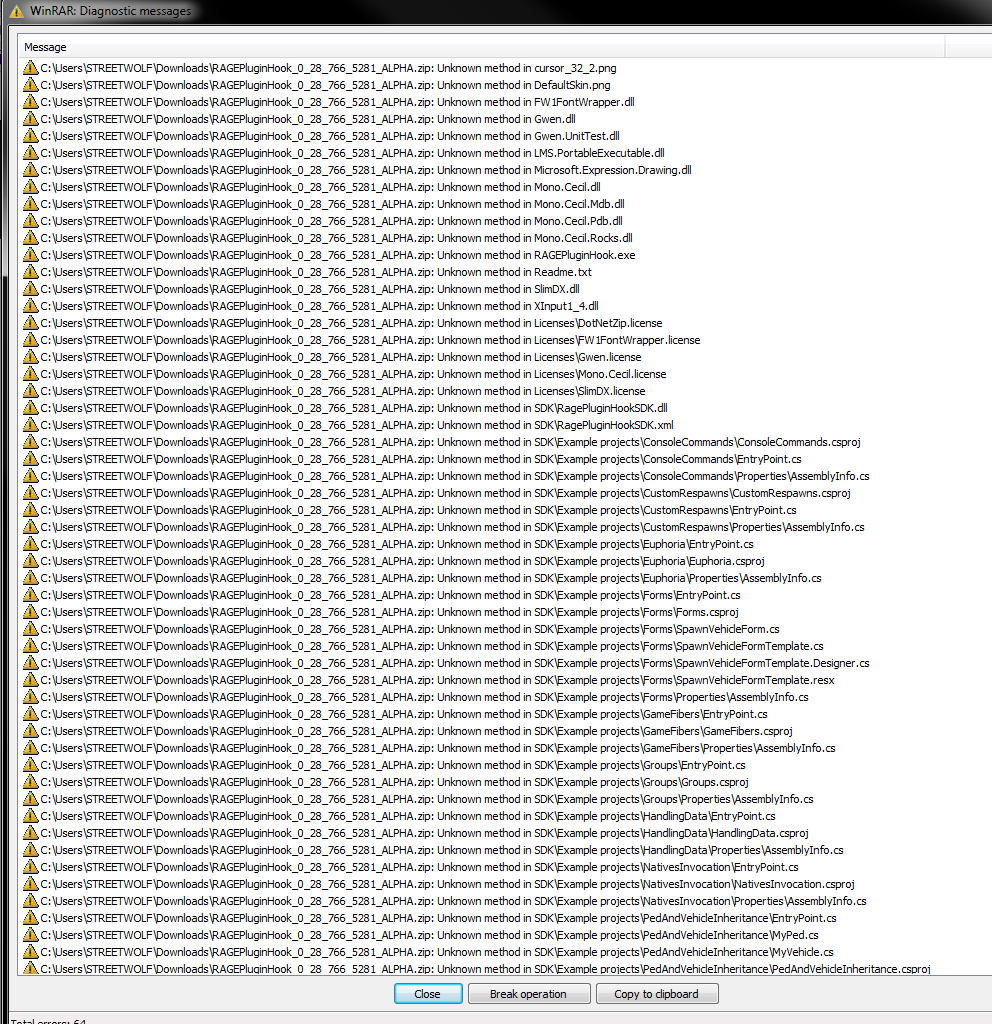Select message for SpawnVehicleFormTemplate.Designer.cs
Image resolution: width=992 pixels, height=1024 pixels.
coord(455,663)
